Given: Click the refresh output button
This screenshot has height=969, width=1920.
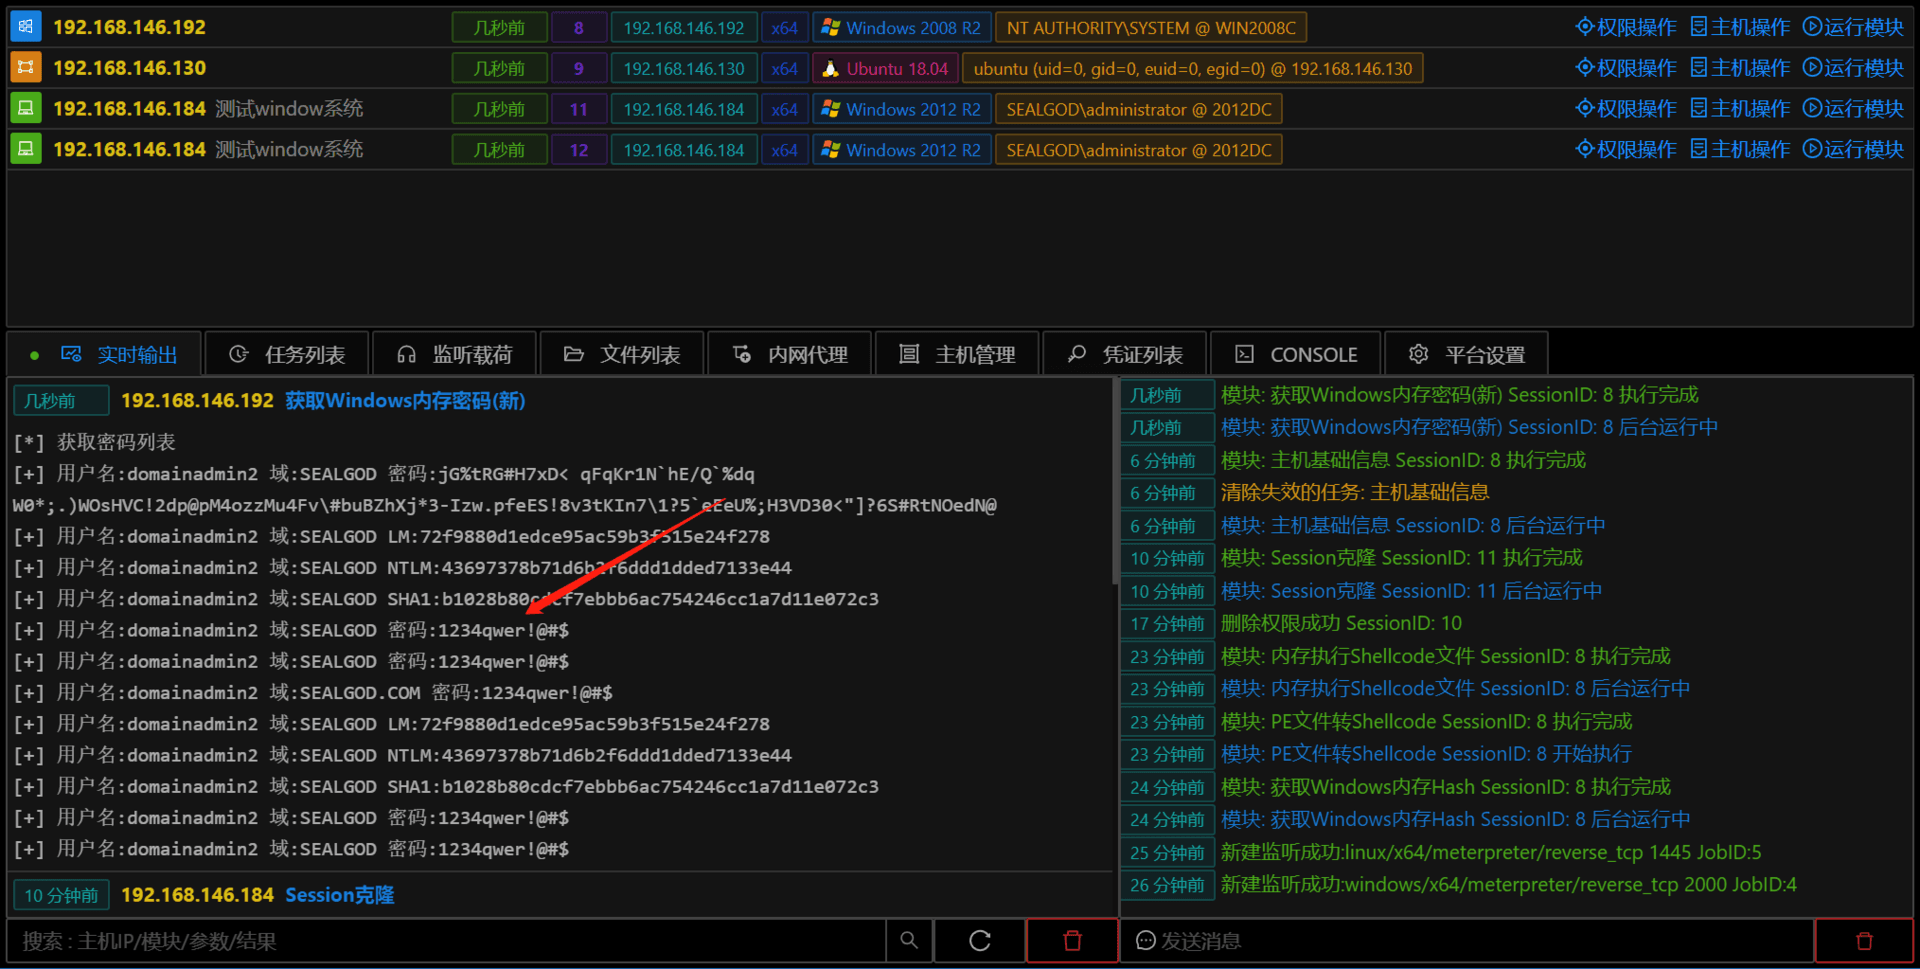Looking at the screenshot, I should [980, 940].
